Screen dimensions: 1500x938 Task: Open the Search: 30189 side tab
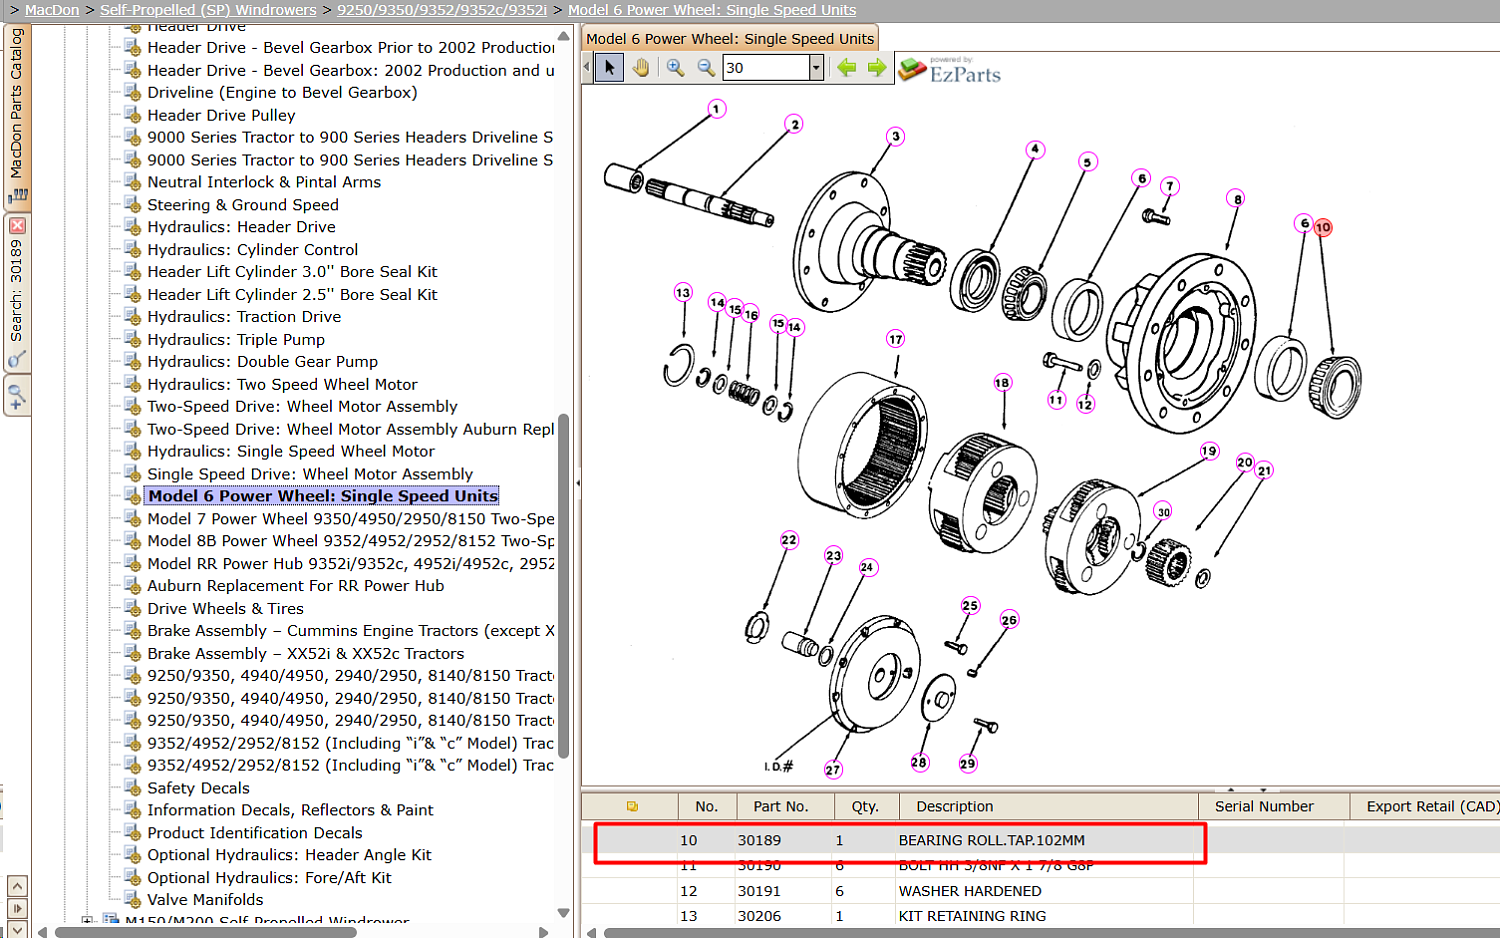point(17,290)
